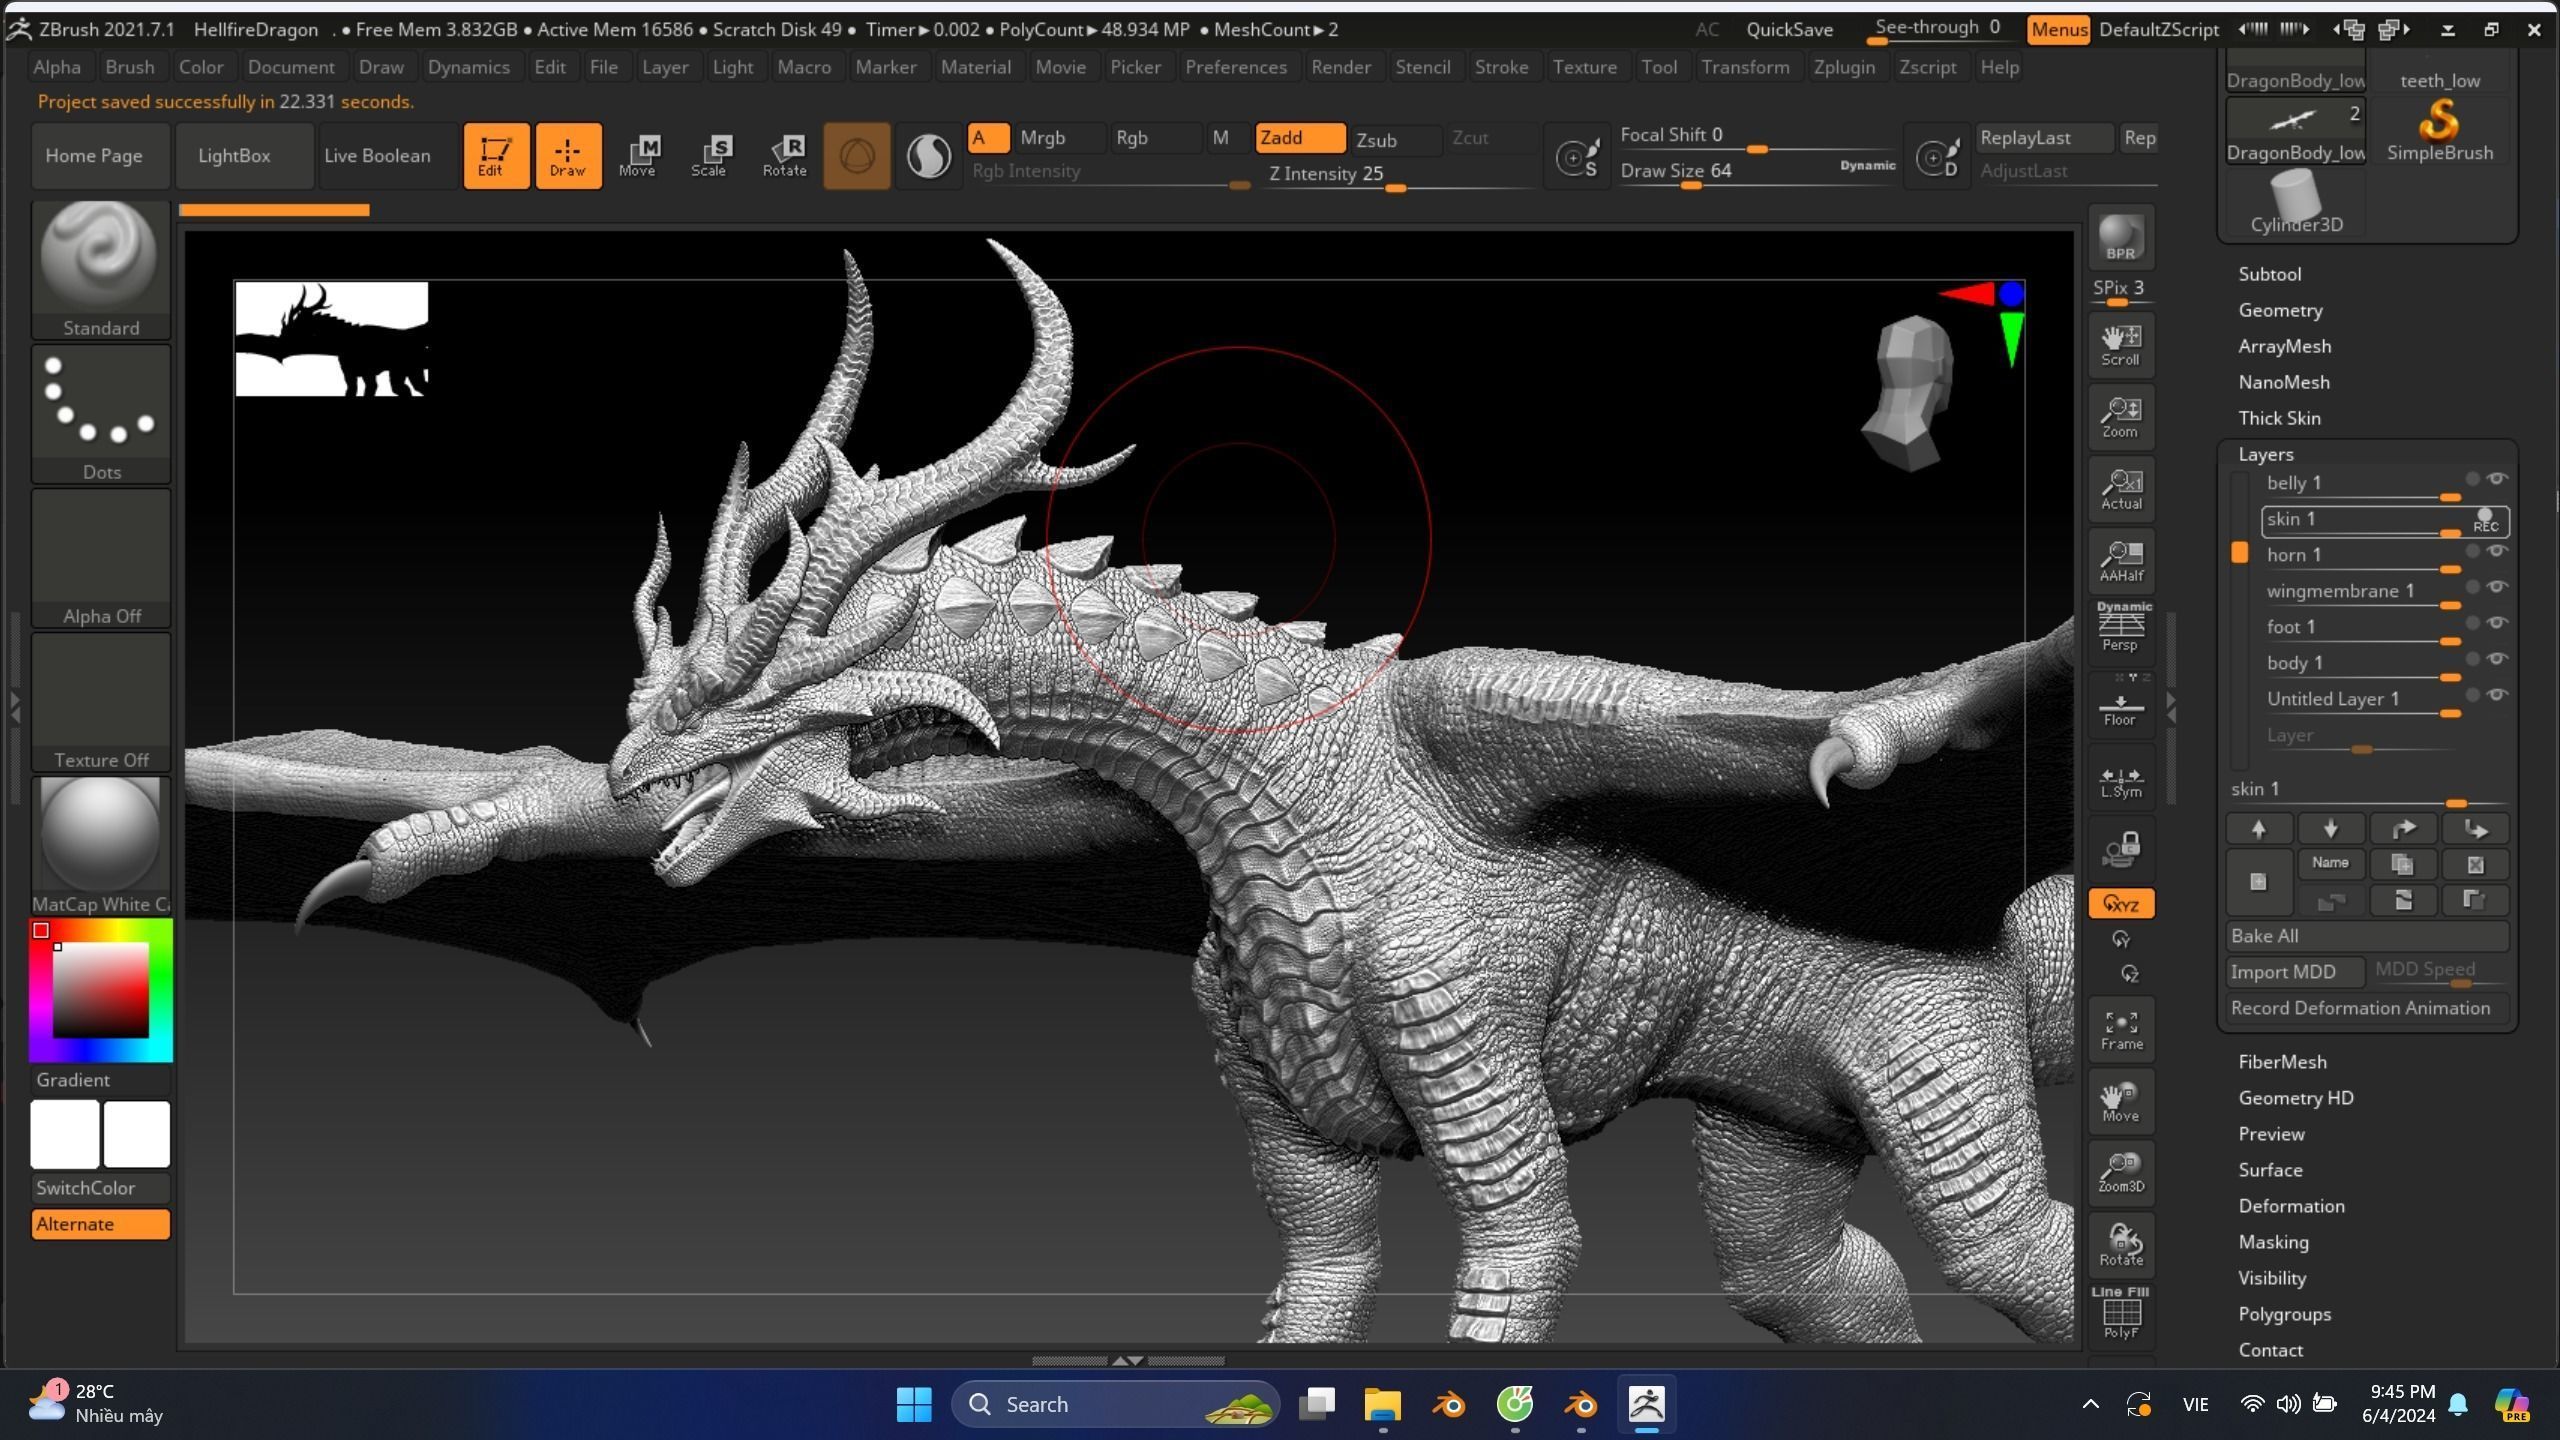The width and height of the screenshot is (2560, 1440).
Task: Enable Zsub mode
Action: tap(1395, 140)
